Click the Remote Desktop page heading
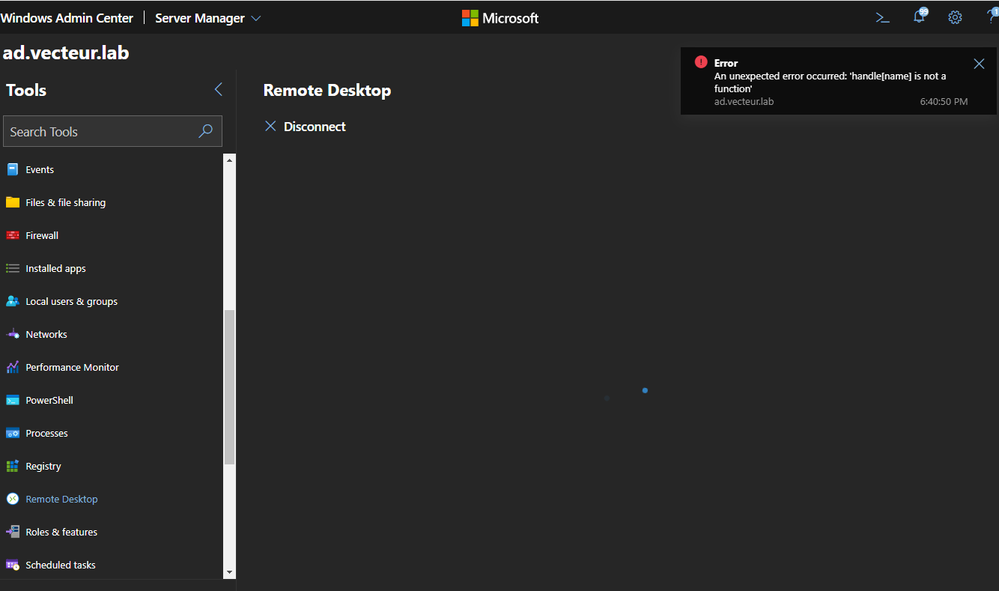 point(327,90)
